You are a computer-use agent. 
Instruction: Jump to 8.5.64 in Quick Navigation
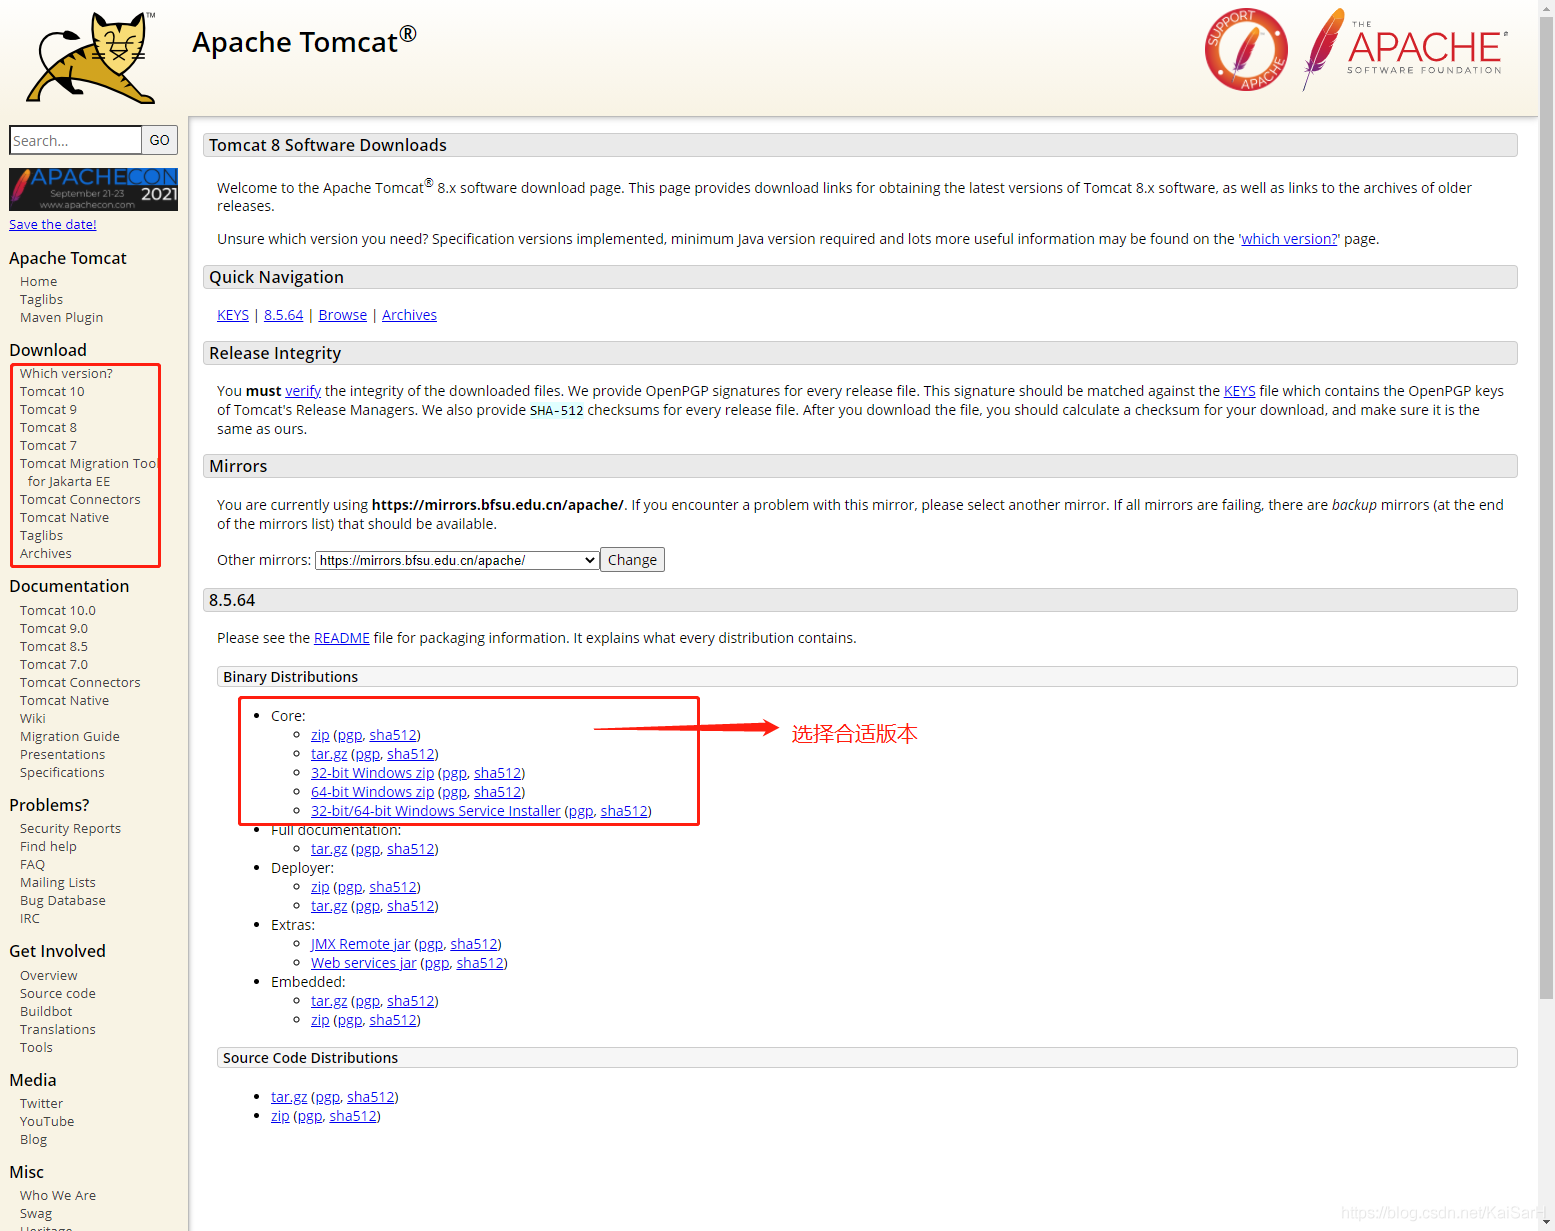284,315
